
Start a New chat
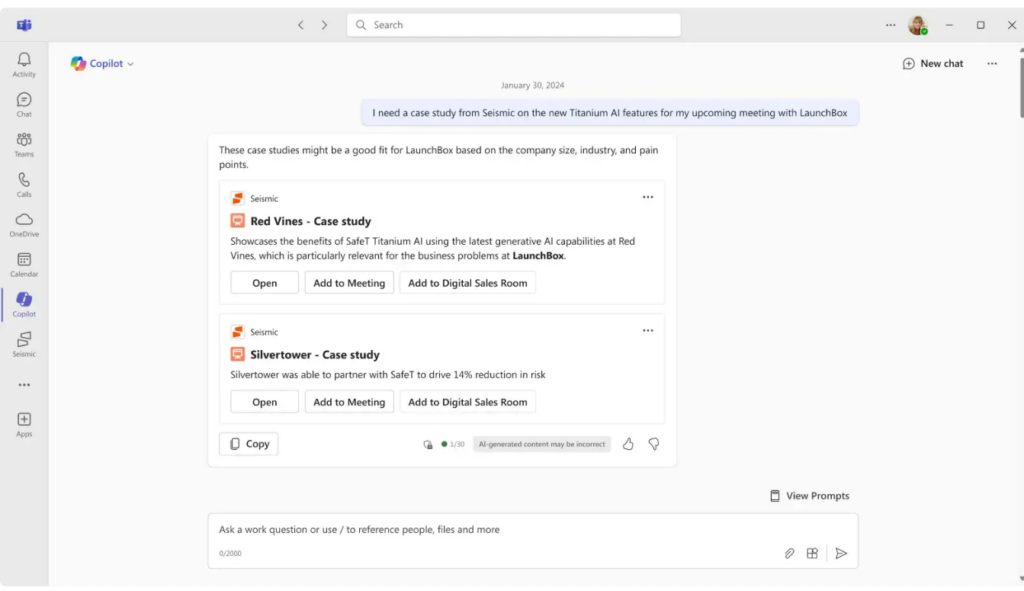(932, 64)
